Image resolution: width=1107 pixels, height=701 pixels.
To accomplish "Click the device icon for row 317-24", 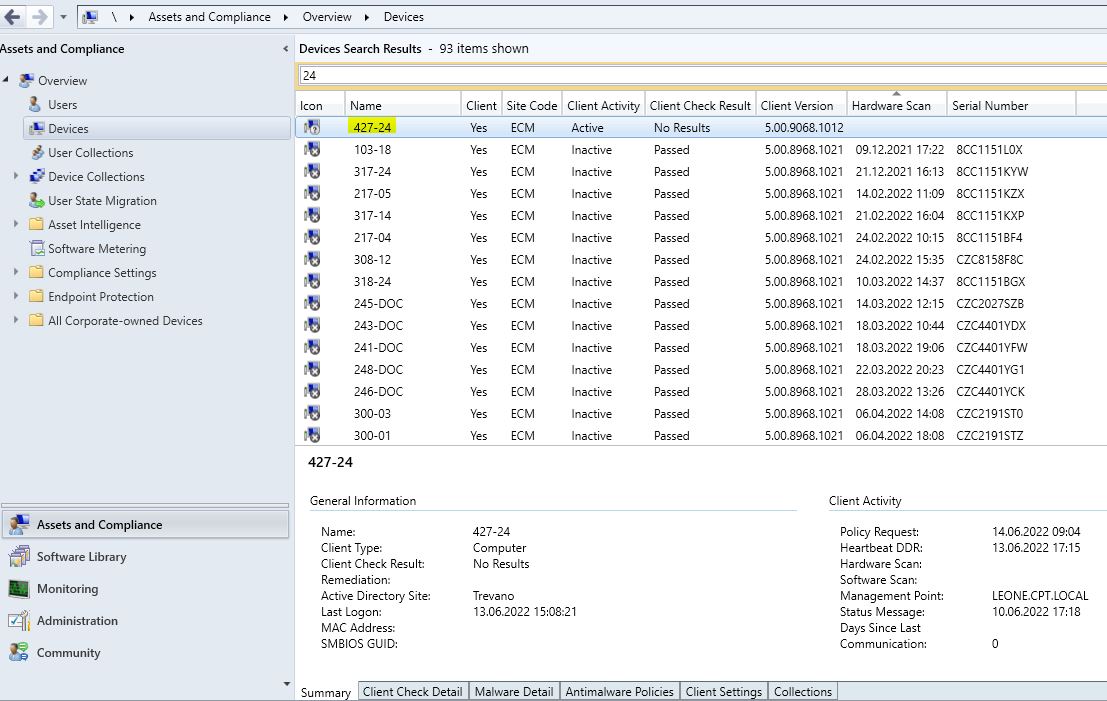I will click(x=312, y=172).
